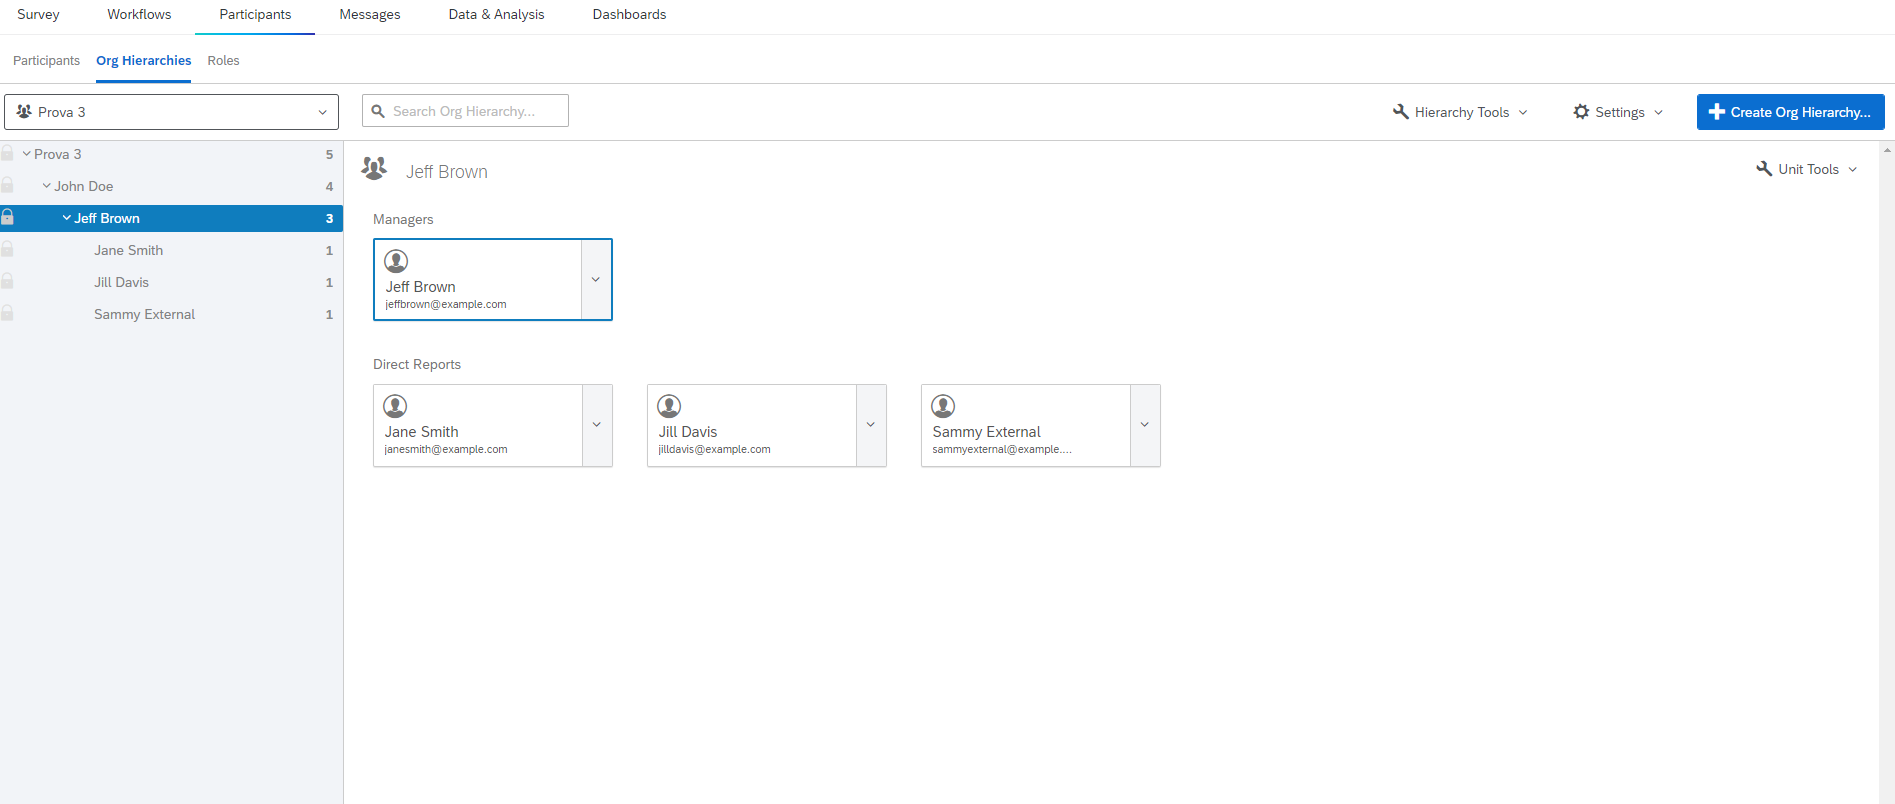This screenshot has height=804, width=1895.
Task: Open Jill Davis card dropdown arrow
Action: click(871, 425)
